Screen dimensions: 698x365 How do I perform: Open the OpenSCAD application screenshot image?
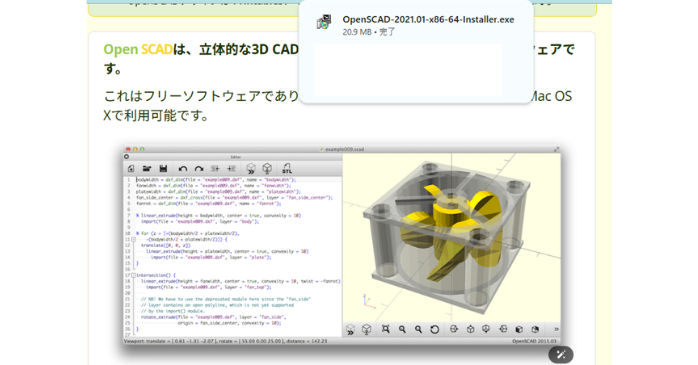point(341,245)
